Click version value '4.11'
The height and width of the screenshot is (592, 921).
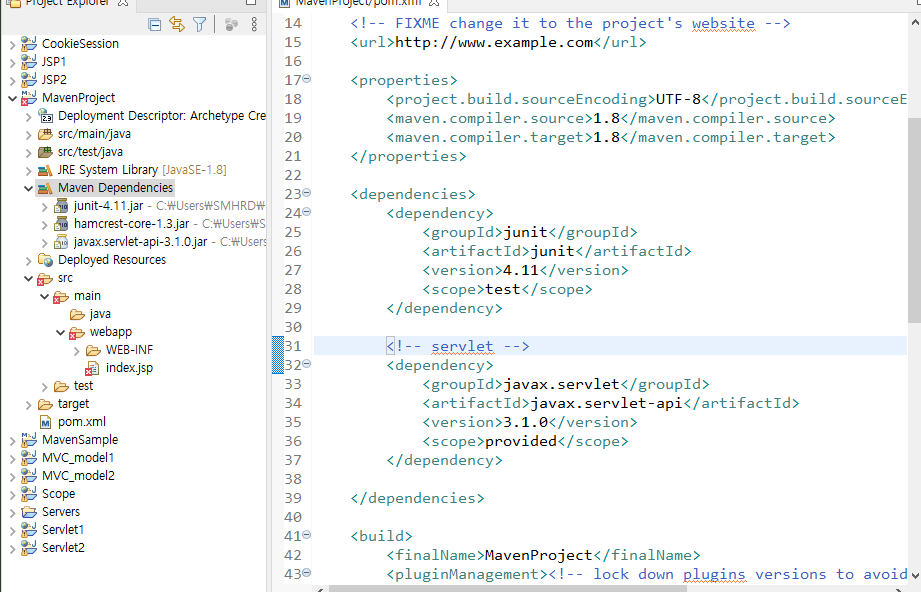point(521,270)
